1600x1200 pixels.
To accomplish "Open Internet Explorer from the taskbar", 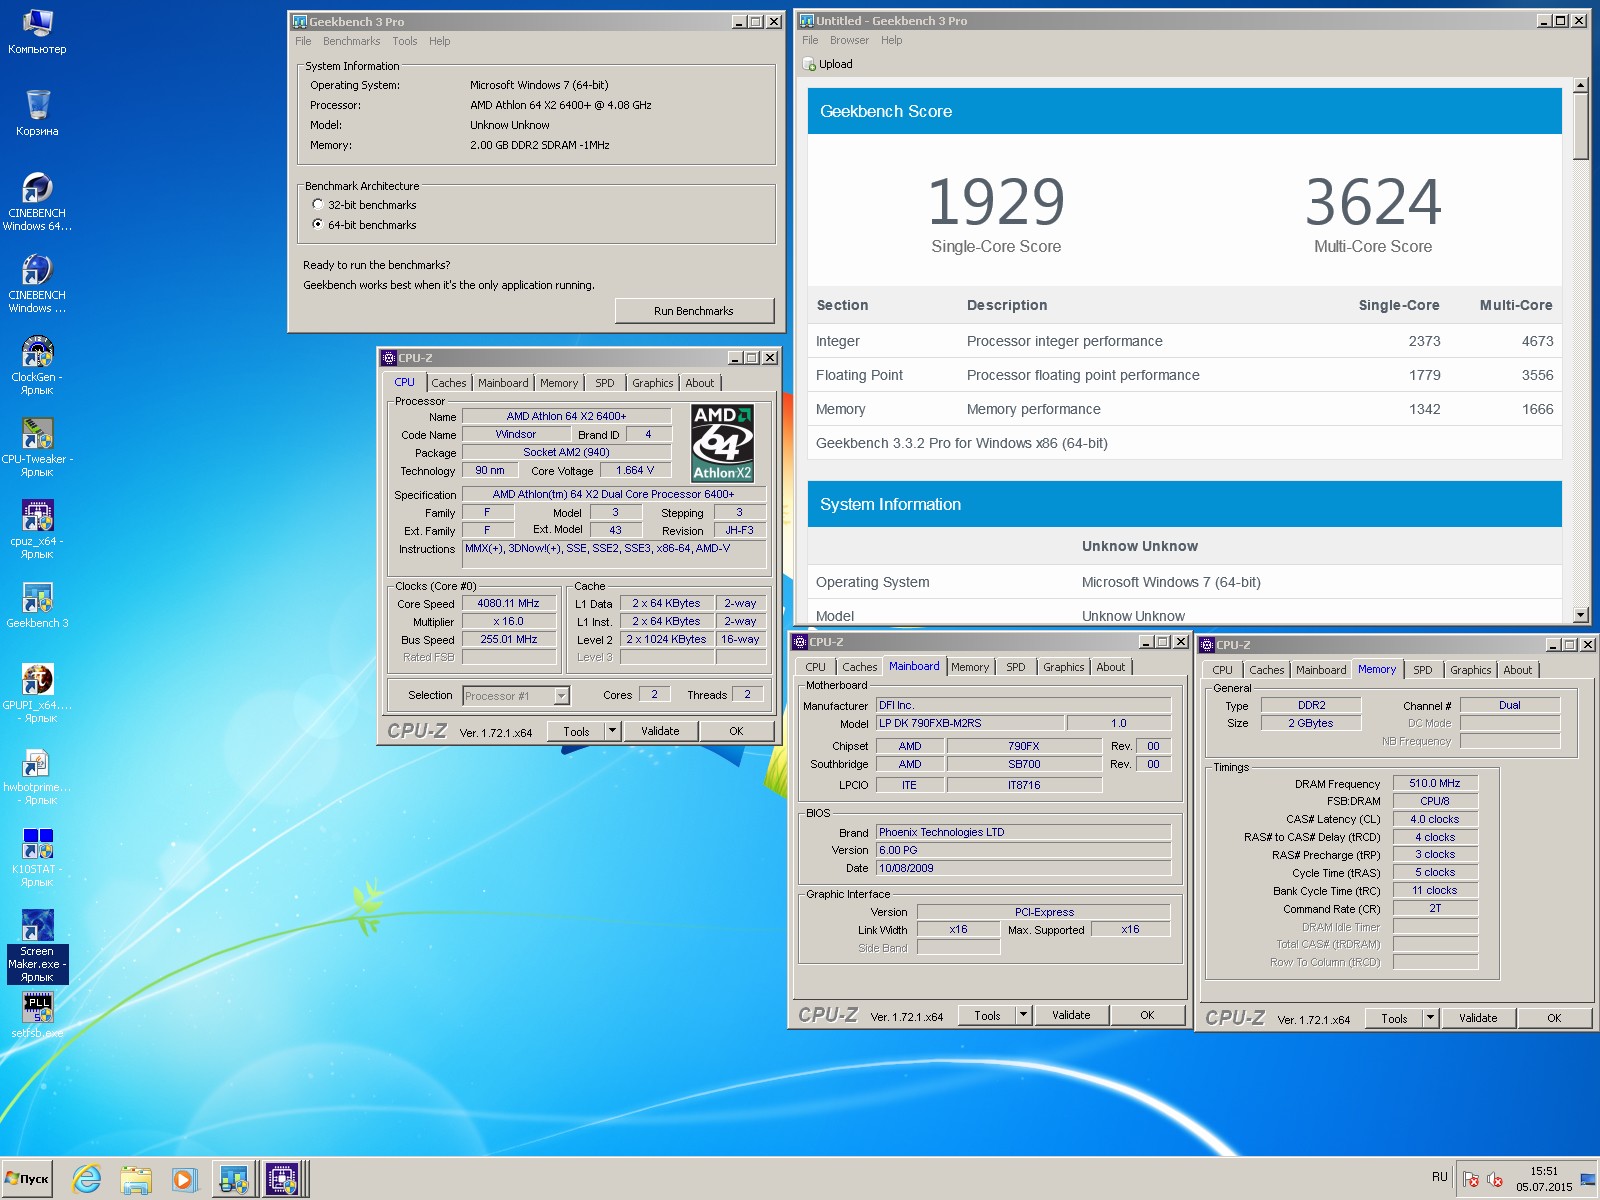I will tap(87, 1180).
